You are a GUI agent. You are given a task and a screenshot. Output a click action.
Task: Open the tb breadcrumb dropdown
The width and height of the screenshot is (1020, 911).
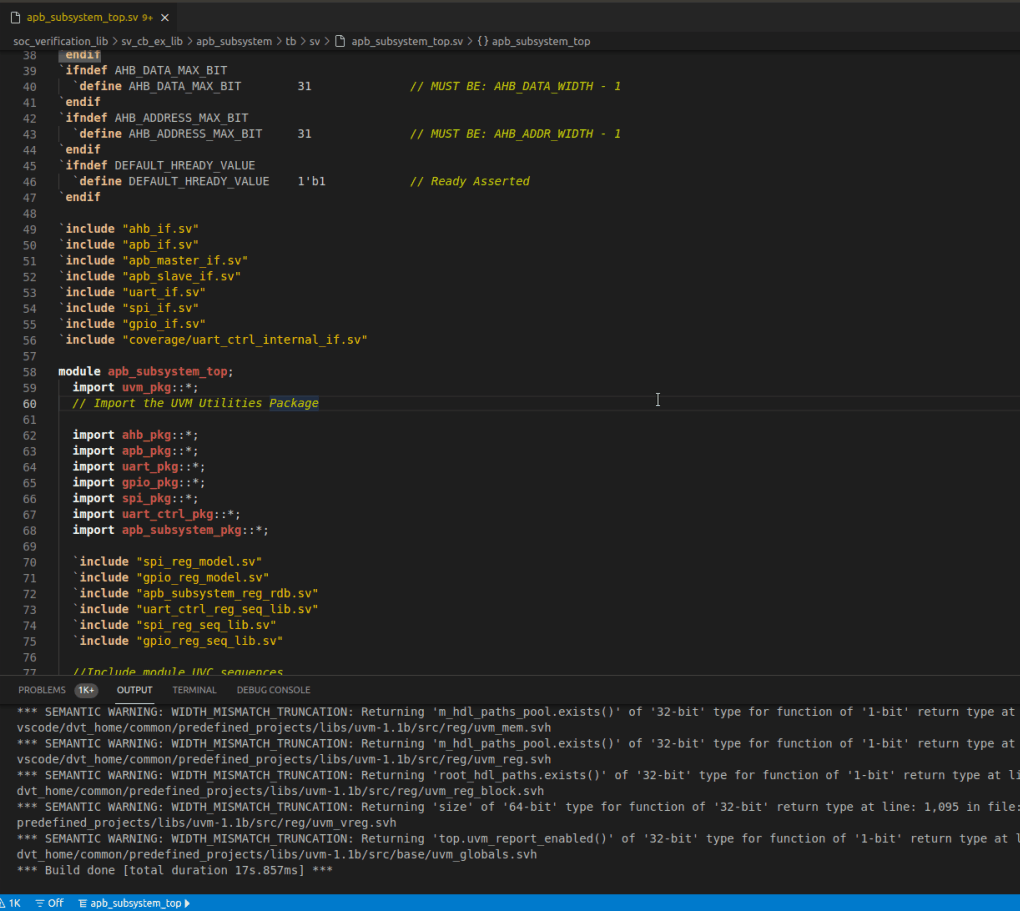290,42
